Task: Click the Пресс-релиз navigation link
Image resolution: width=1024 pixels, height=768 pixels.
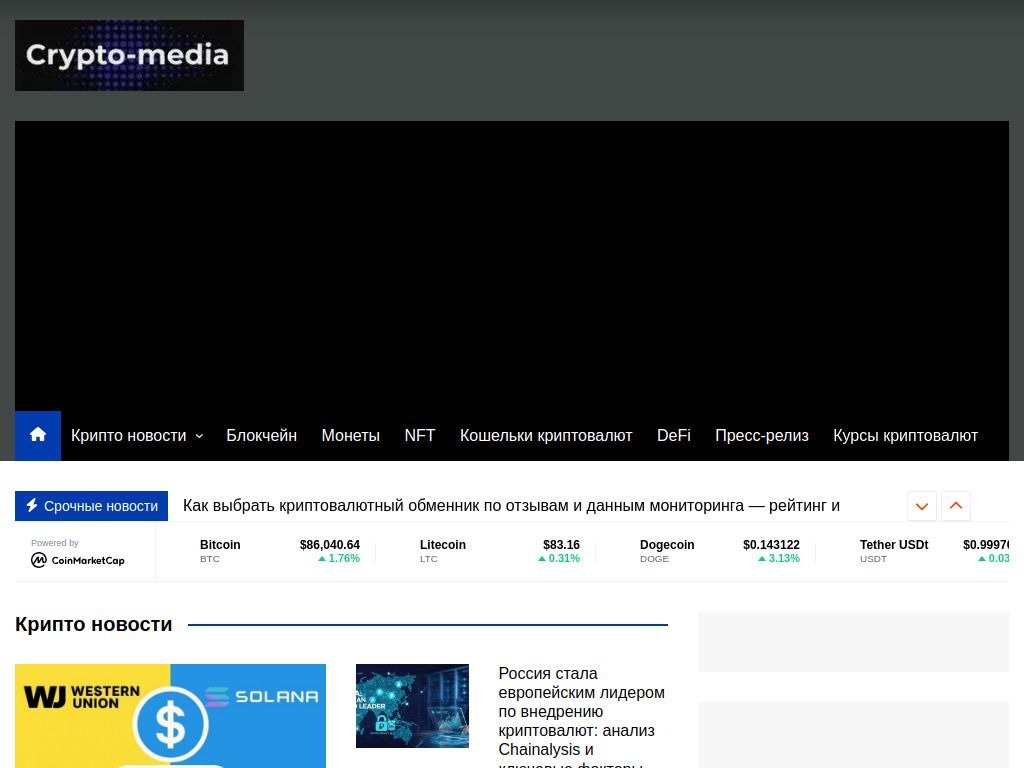Action: tap(762, 435)
